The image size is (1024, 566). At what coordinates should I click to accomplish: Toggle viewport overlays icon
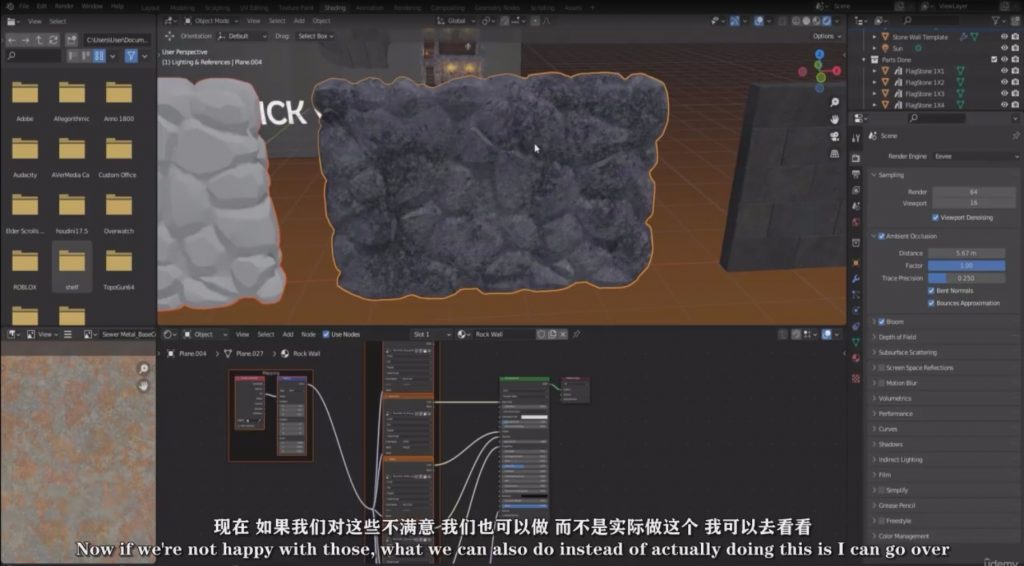pos(758,21)
